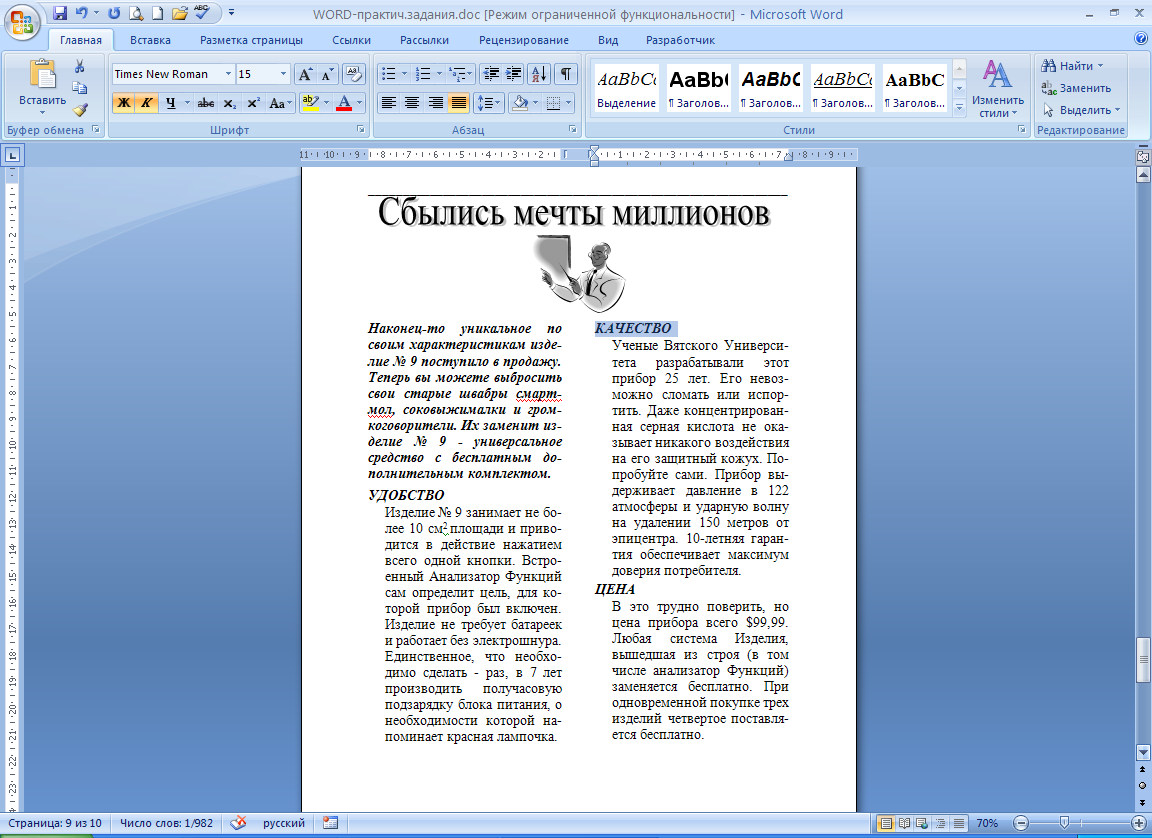Click the Число слов word count
Viewport: 1152px width, 838px height.
coord(167,823)
